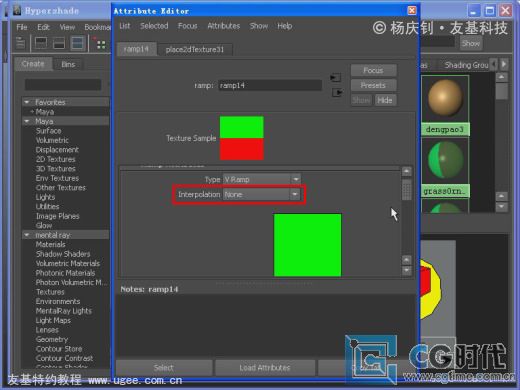This screenshot has height=390, width=520.
Task: Select 3D Textures in the tree
Action: (56, 169)
